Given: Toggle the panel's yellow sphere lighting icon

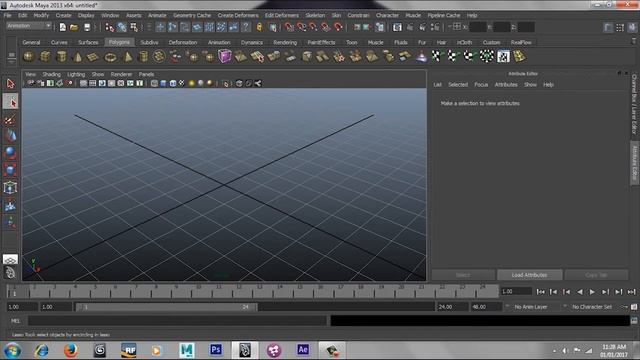Looking at the screenshot, I should [191, 84].
